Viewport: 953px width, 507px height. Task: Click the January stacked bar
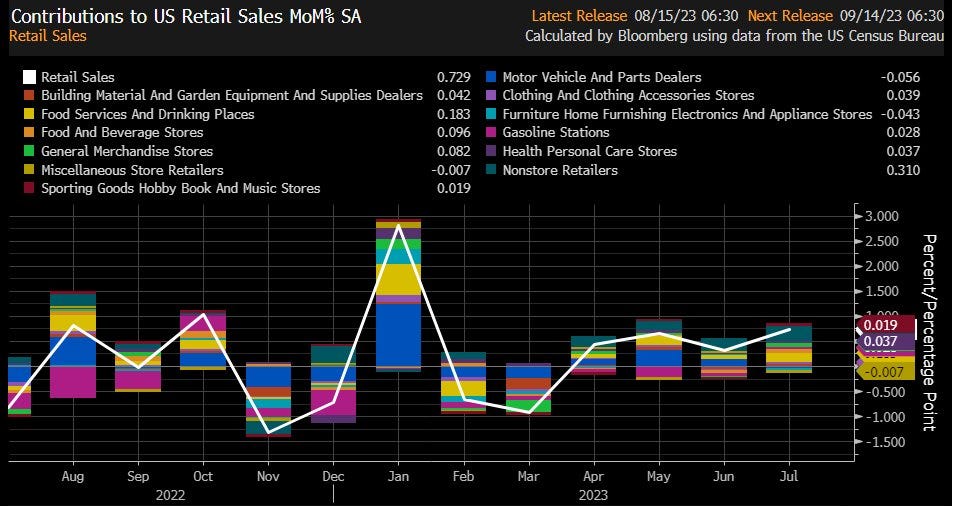pos(398,295)
